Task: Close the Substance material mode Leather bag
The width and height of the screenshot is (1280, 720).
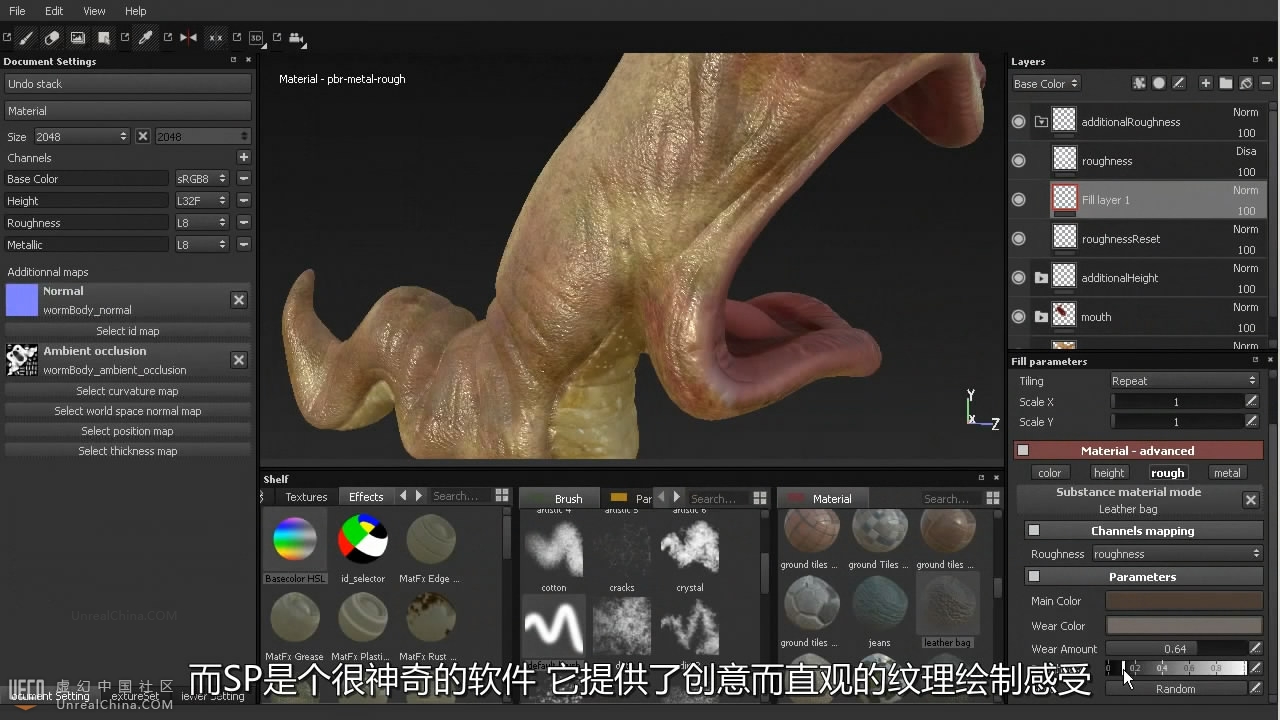Action: coord(1251,500)
